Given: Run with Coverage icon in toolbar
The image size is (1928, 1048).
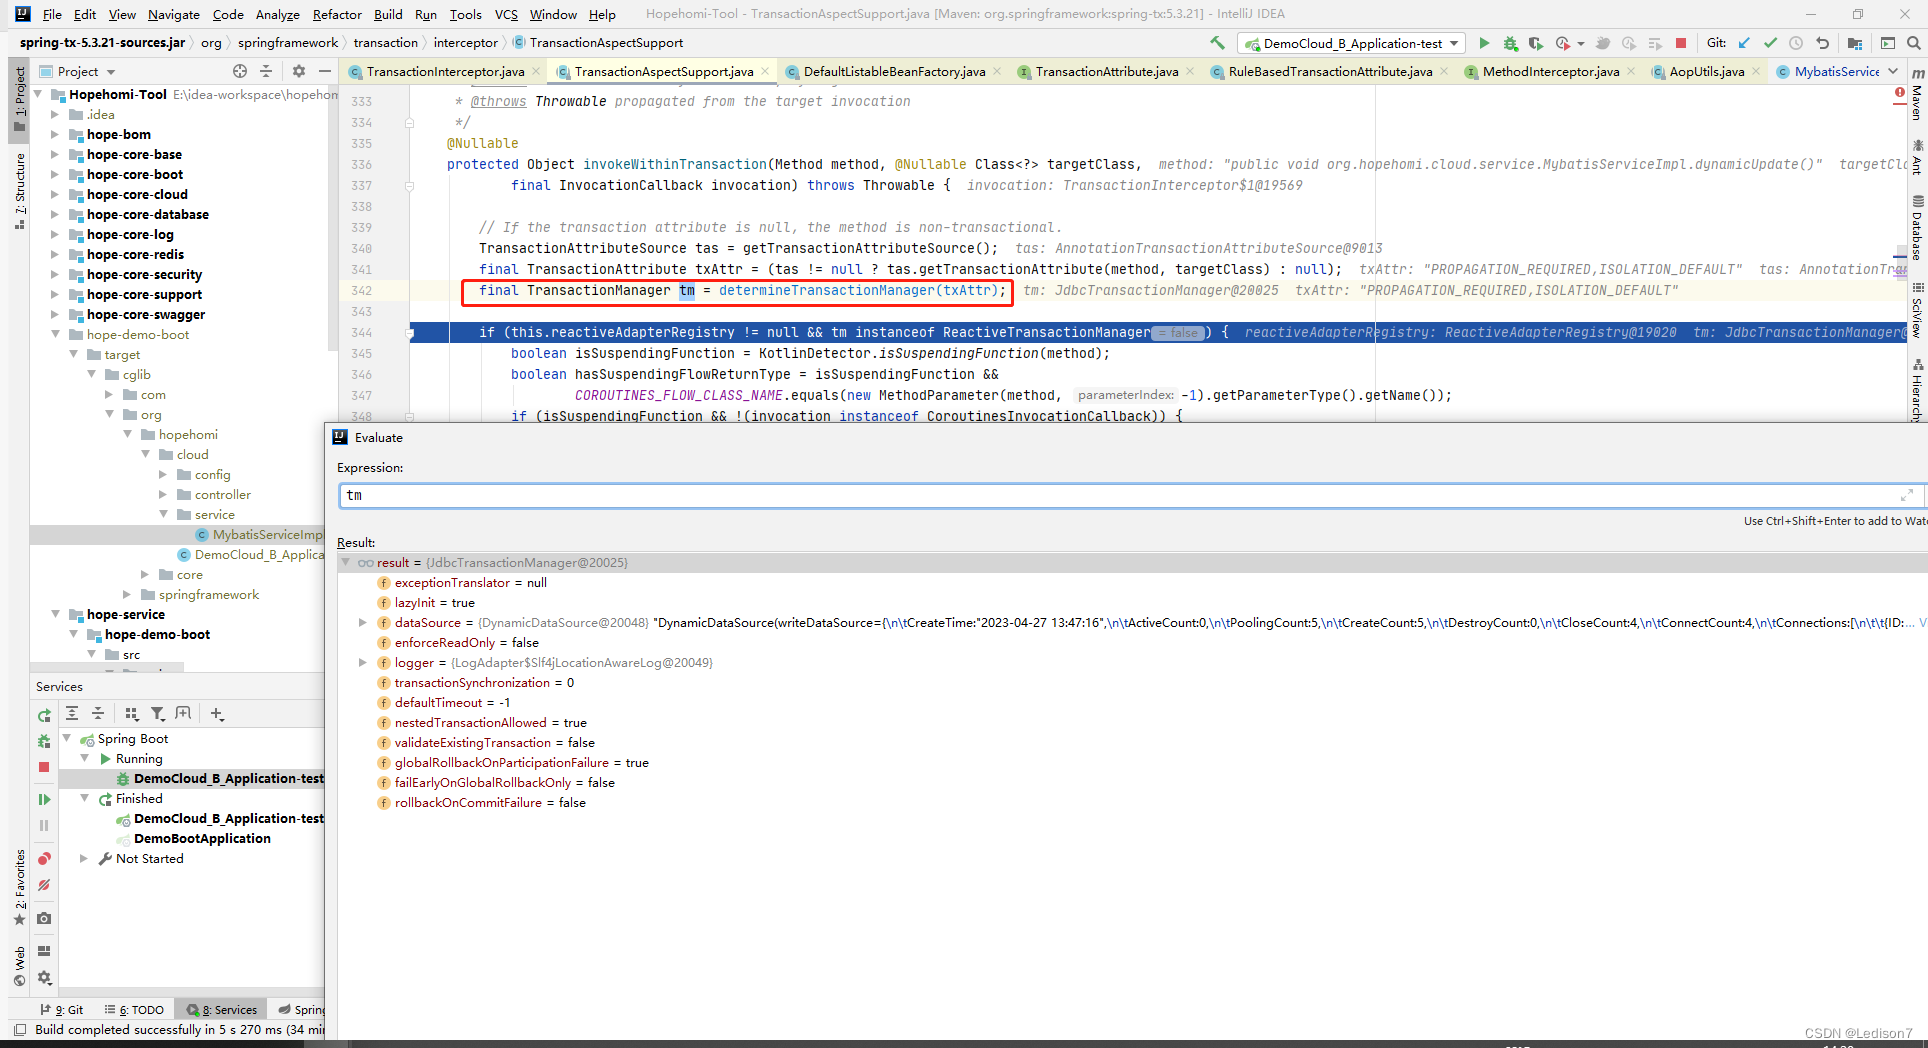Looking at the screenshot, I should (x=1535, y=43).
